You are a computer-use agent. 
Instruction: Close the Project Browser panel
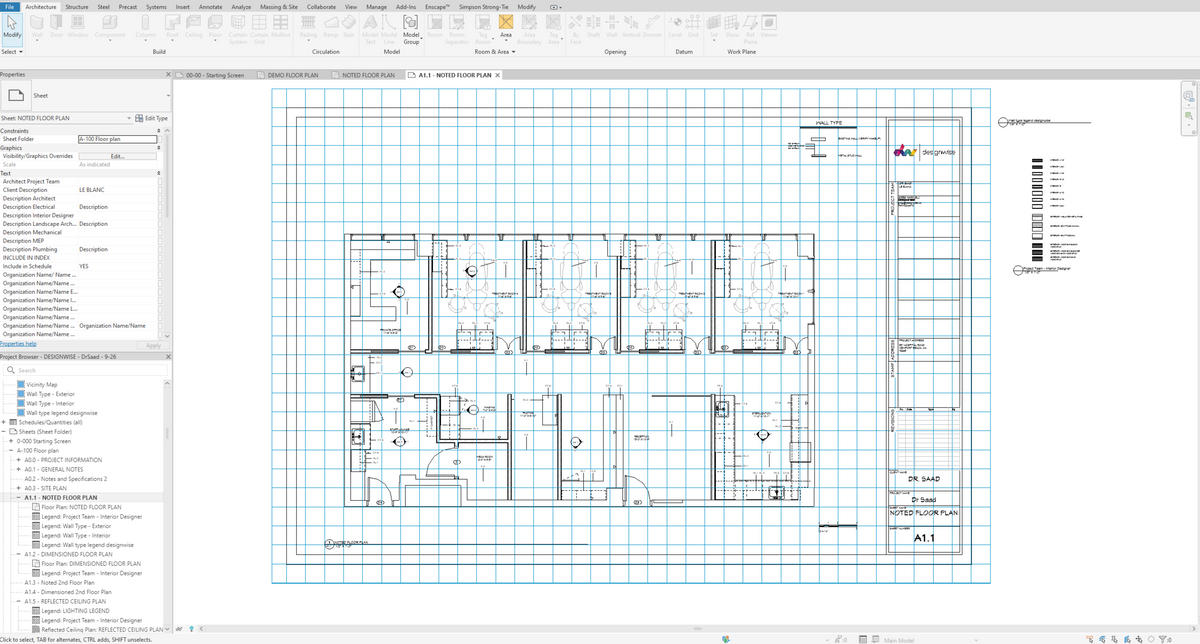tap(168, 357)
